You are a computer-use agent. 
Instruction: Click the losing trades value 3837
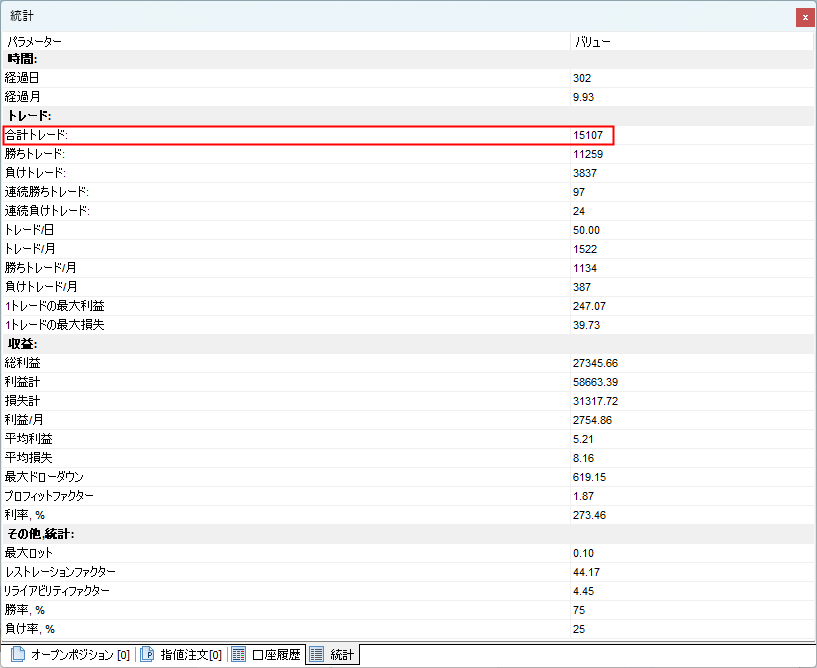pyautogui.click(x=585, y=173)
